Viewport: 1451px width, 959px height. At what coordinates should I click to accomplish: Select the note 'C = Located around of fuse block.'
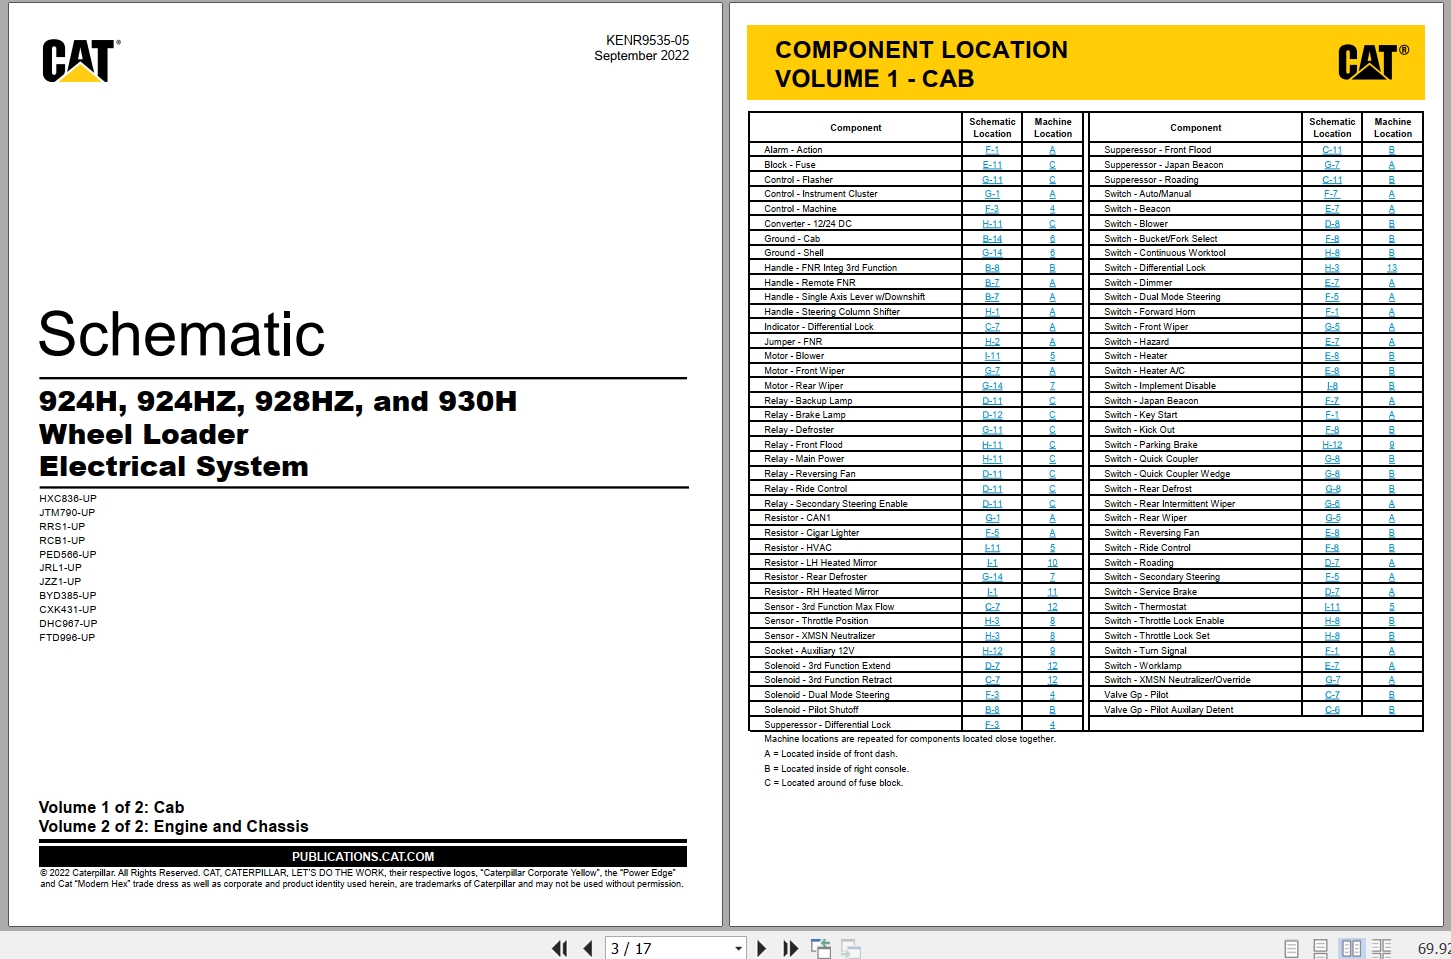[x=833, y=783]
